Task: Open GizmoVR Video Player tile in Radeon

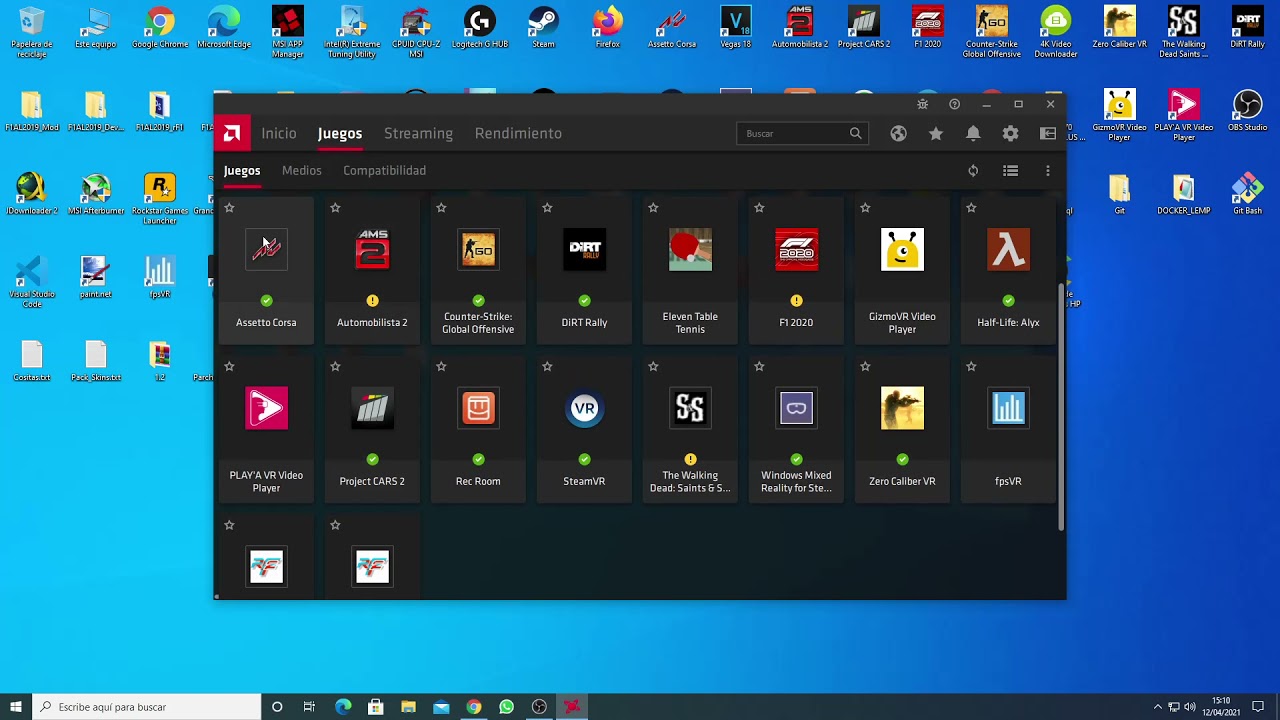Action: [902, 269]
